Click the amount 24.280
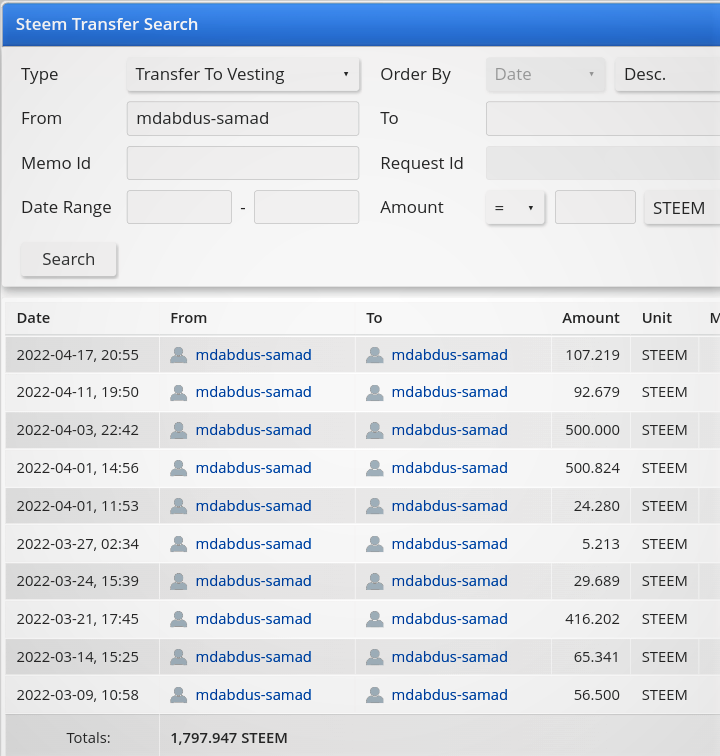 pyautogui.click(x=597, y=506)
